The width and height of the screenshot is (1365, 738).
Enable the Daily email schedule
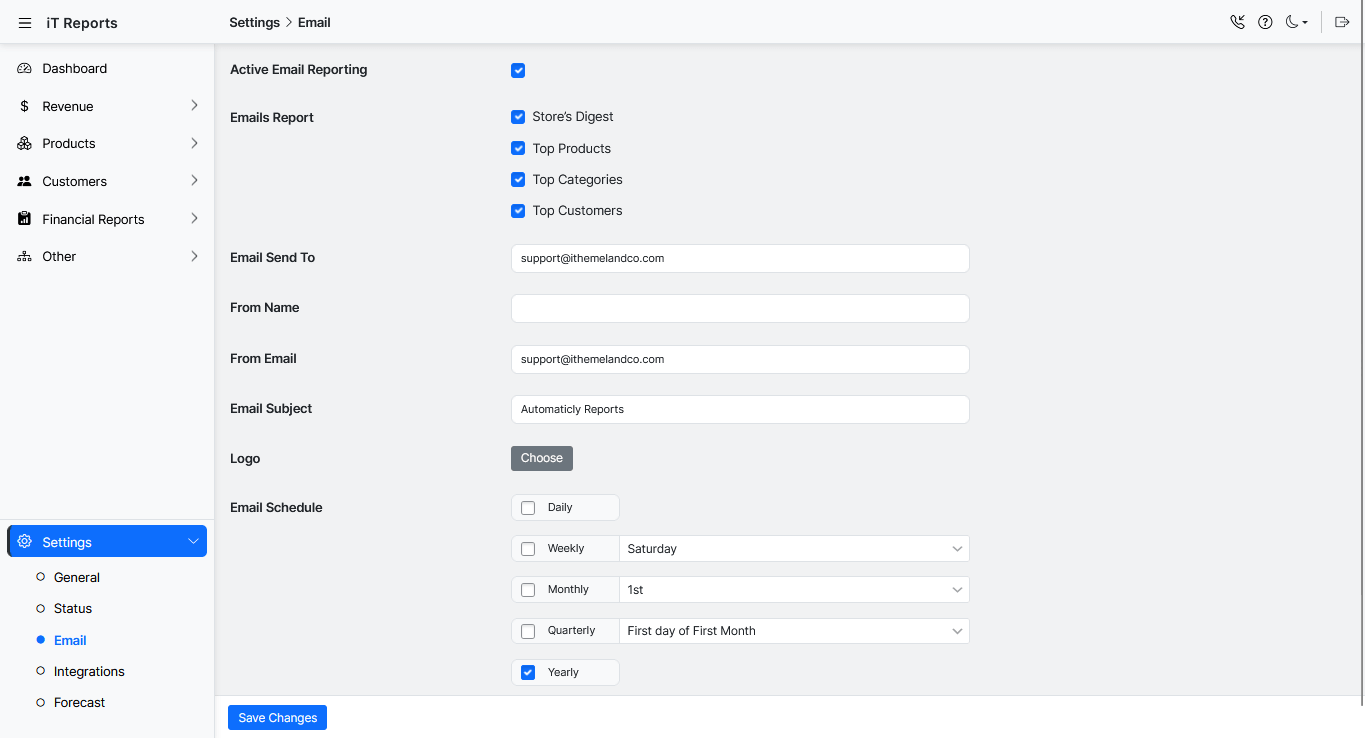[x=528, y=508]
